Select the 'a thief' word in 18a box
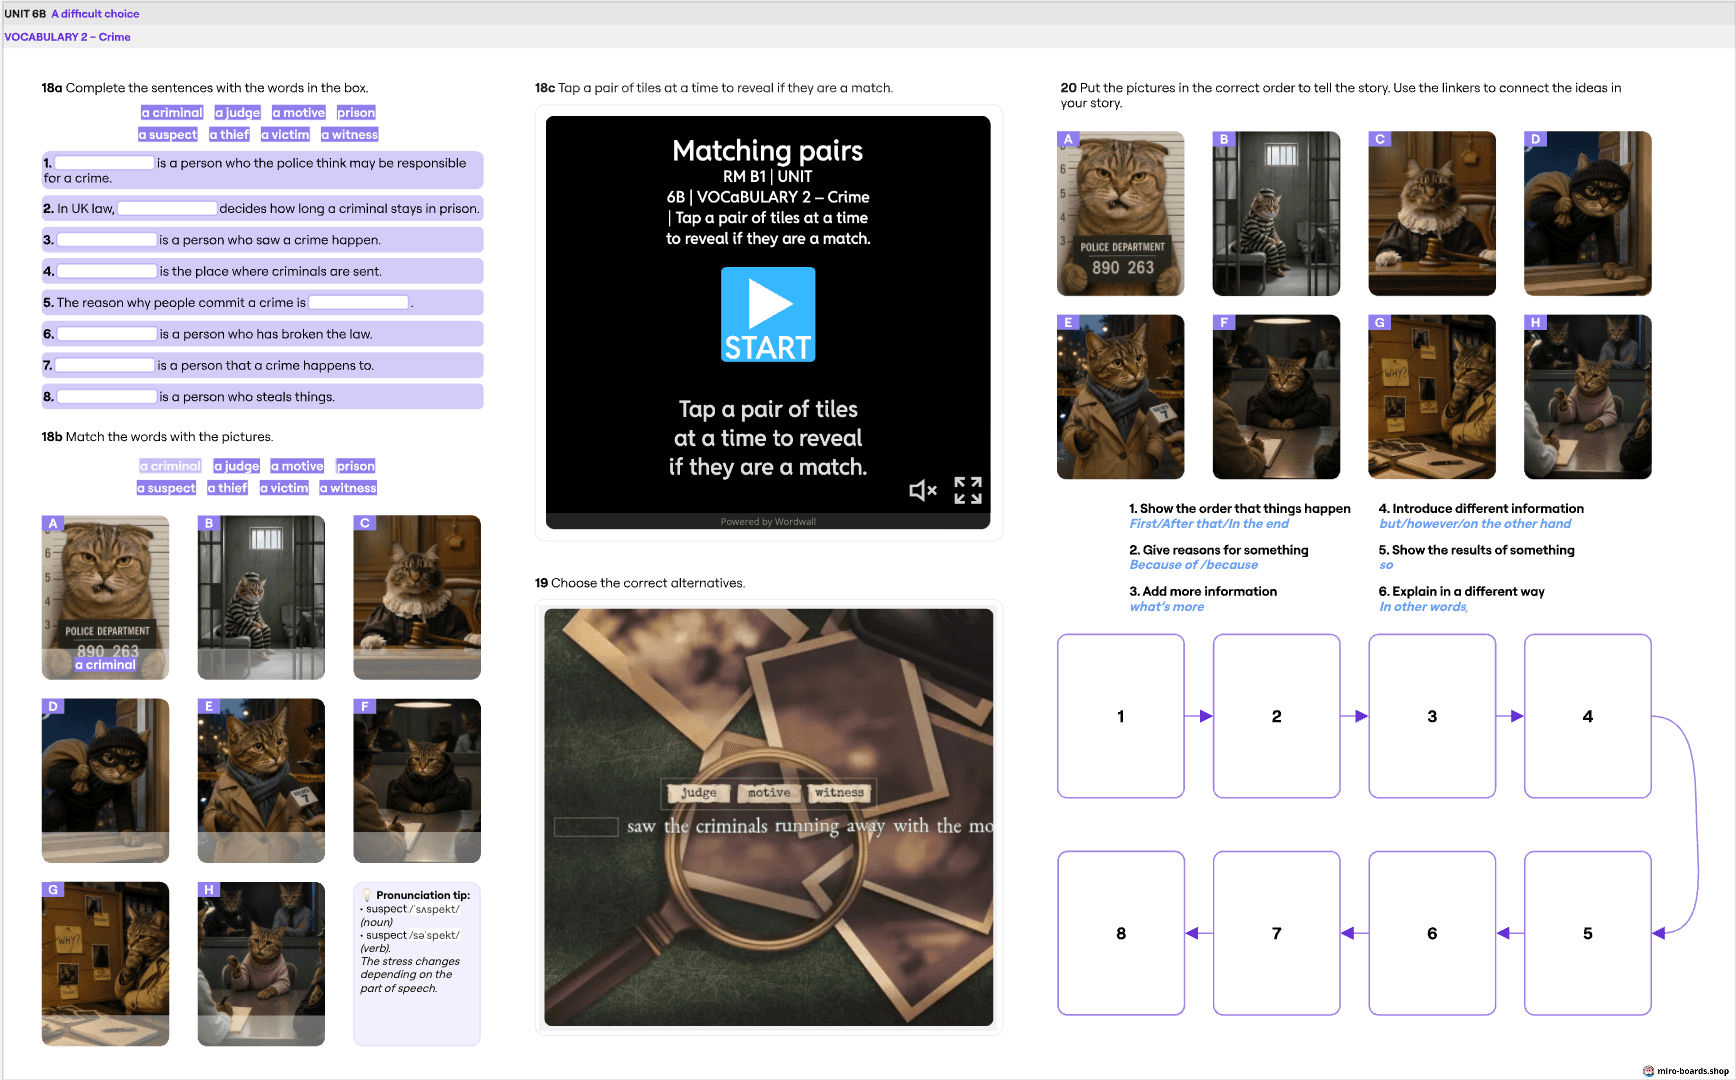Image resolution: width=1736 pixels, height=1080 pixels. coord(229,135)
